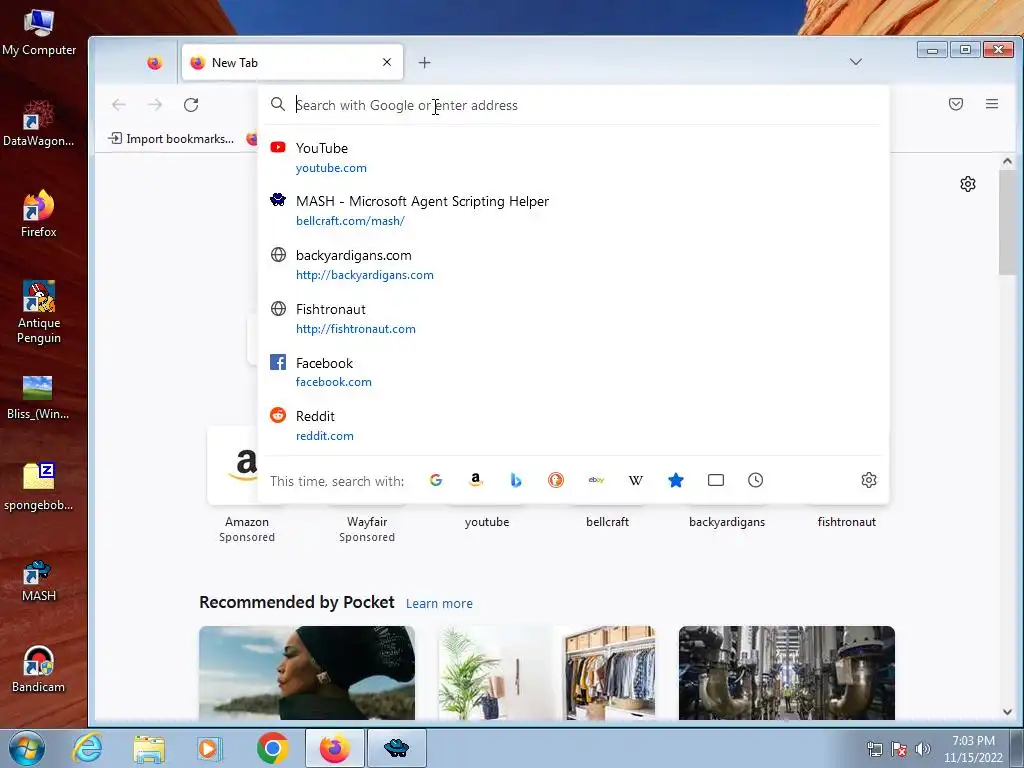Open the fishtronaut top site shortcut

pyautogui.click(x=846, y=522)
